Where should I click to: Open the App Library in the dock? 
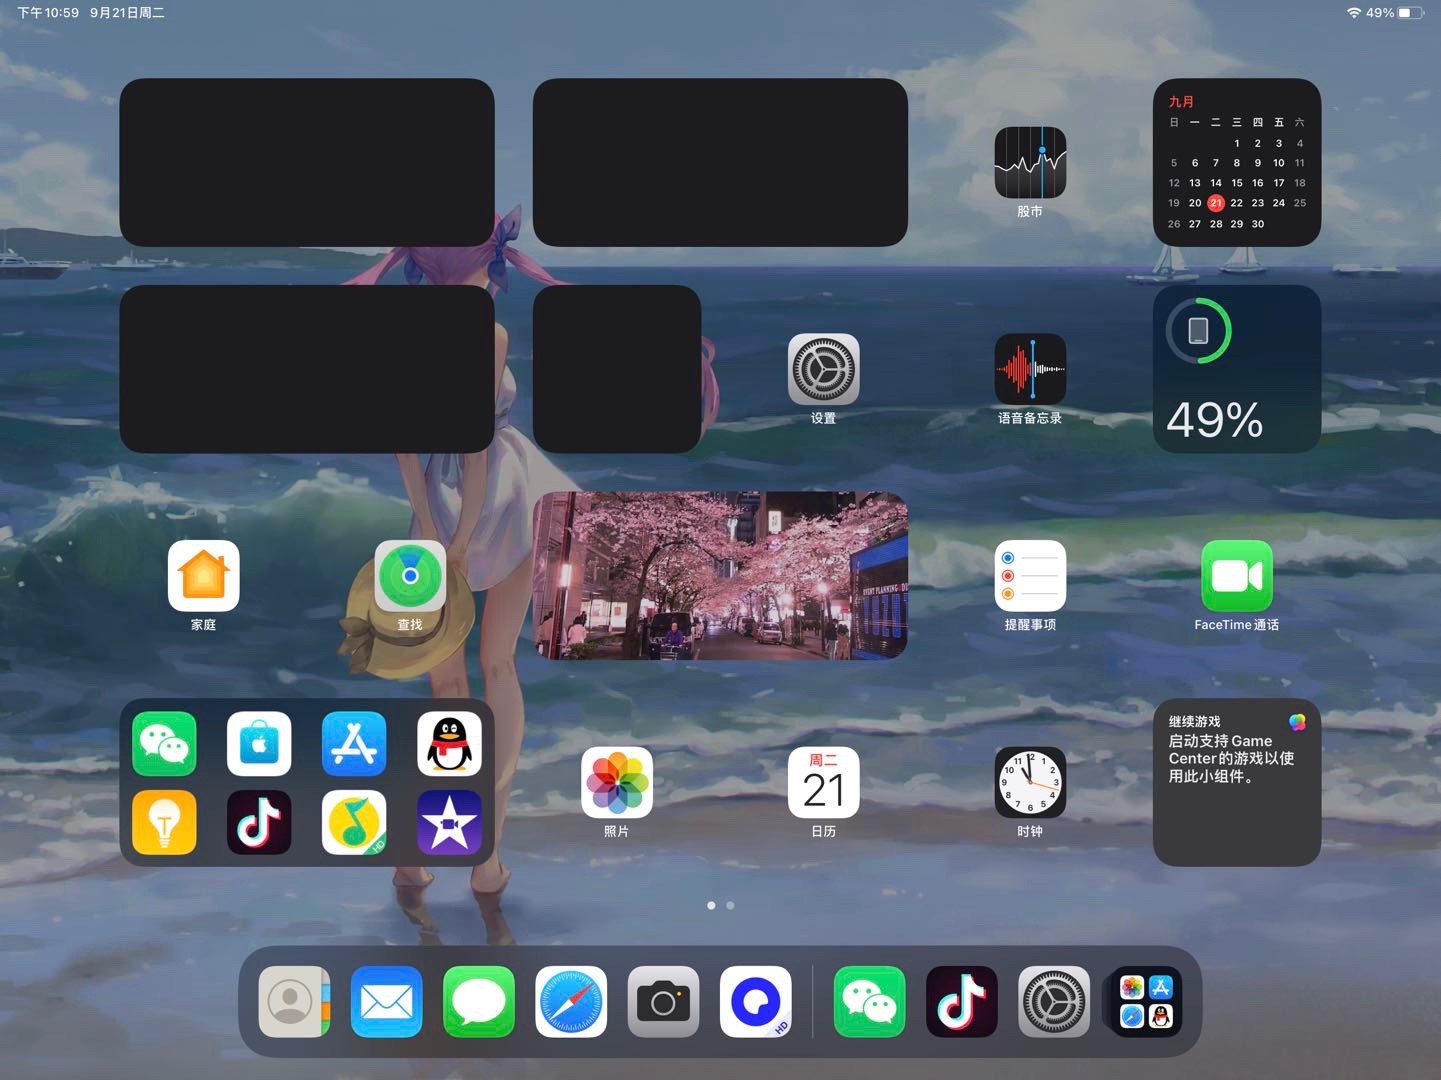[x=1146, y=1001]
